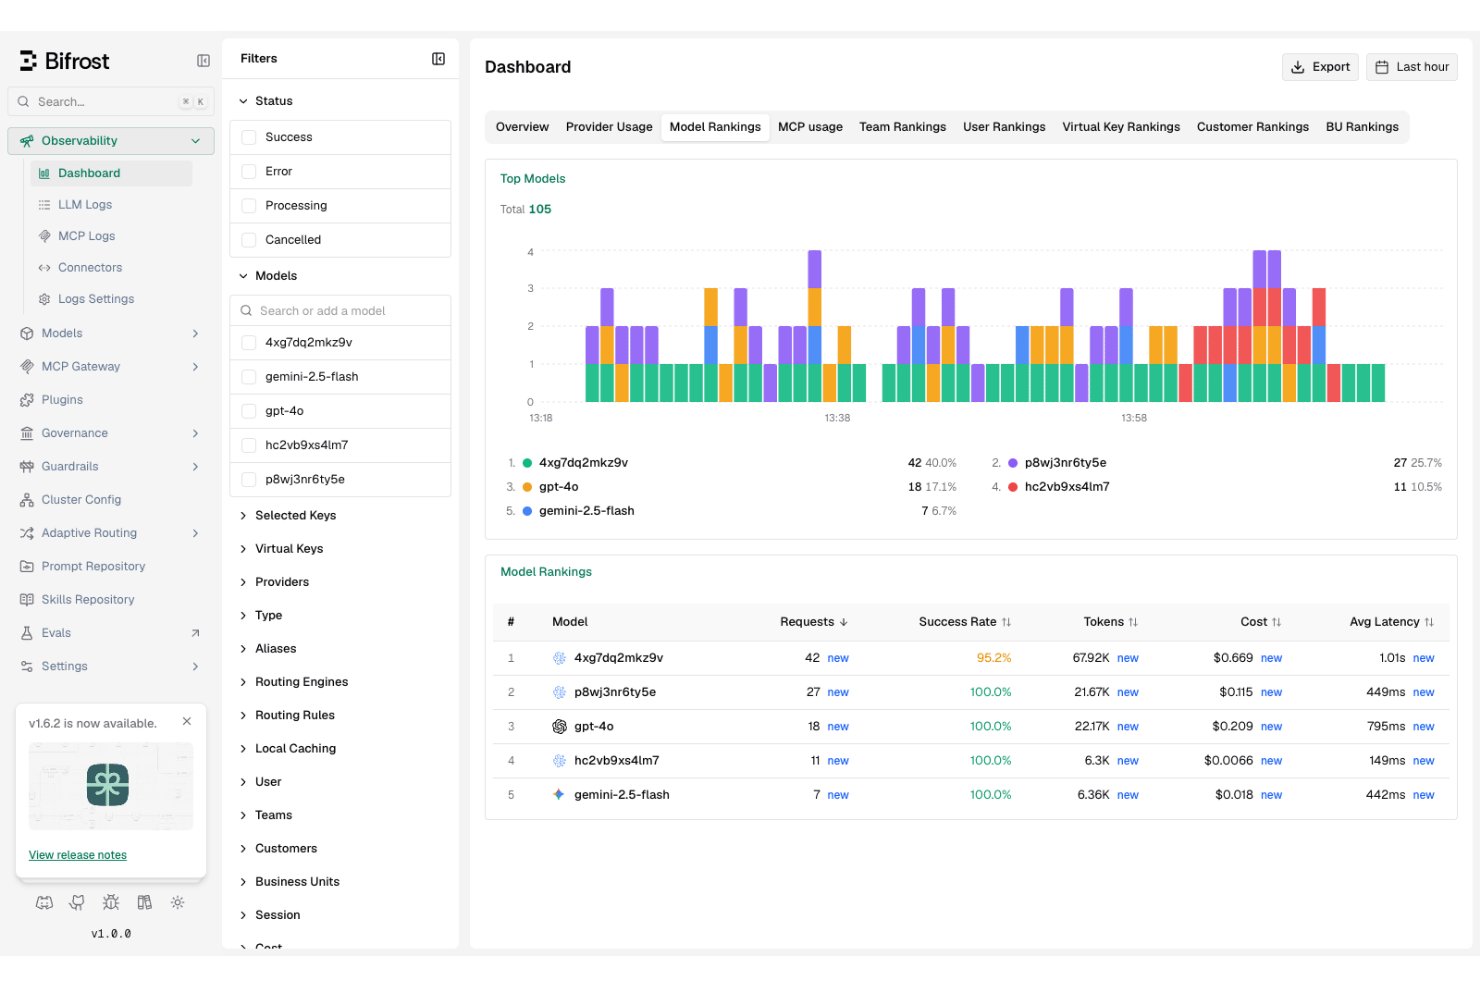
Task: Hide the Filters panel with its collapse icon
Action: coord(438,59)
